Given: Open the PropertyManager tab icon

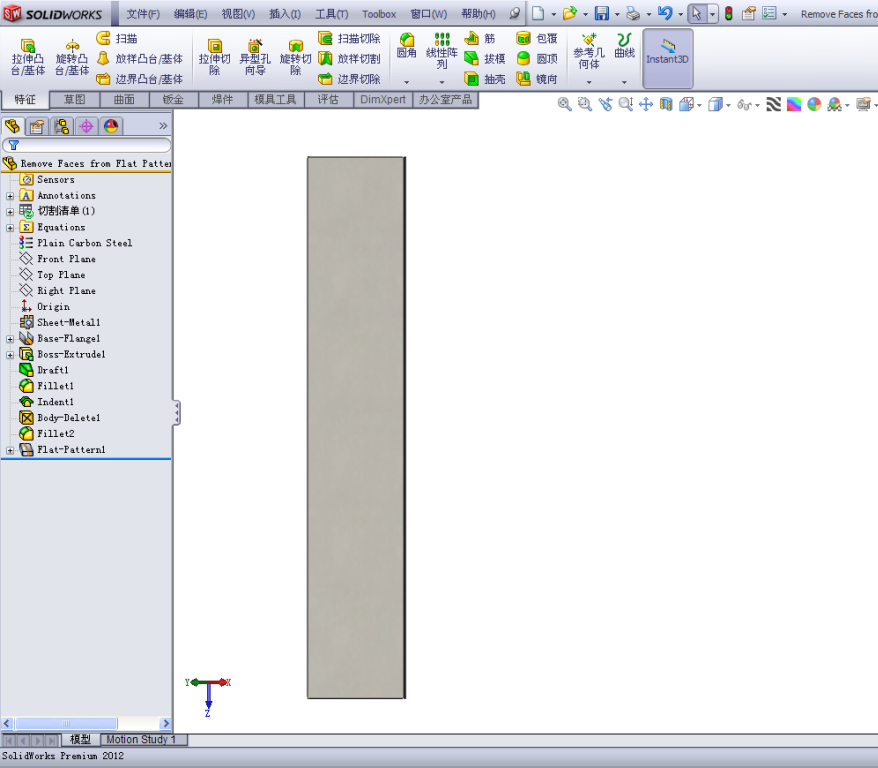Looking at the screenshot, I should 37,127.
